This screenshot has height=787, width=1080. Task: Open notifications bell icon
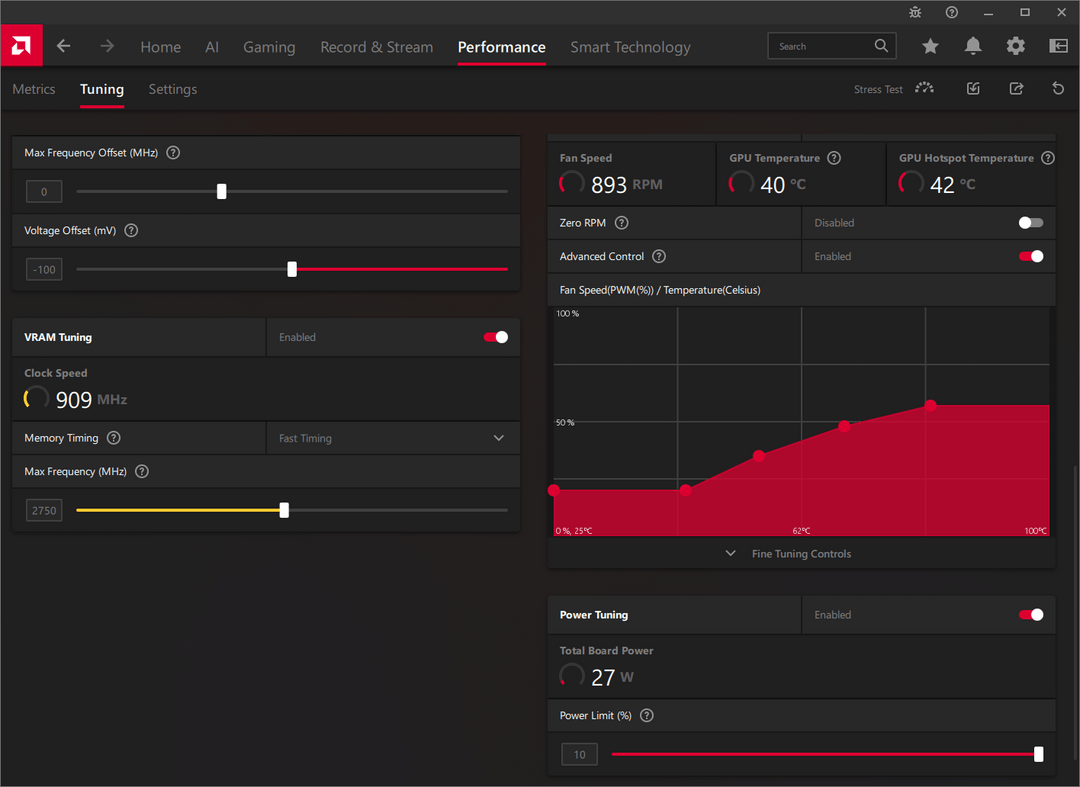973,46
